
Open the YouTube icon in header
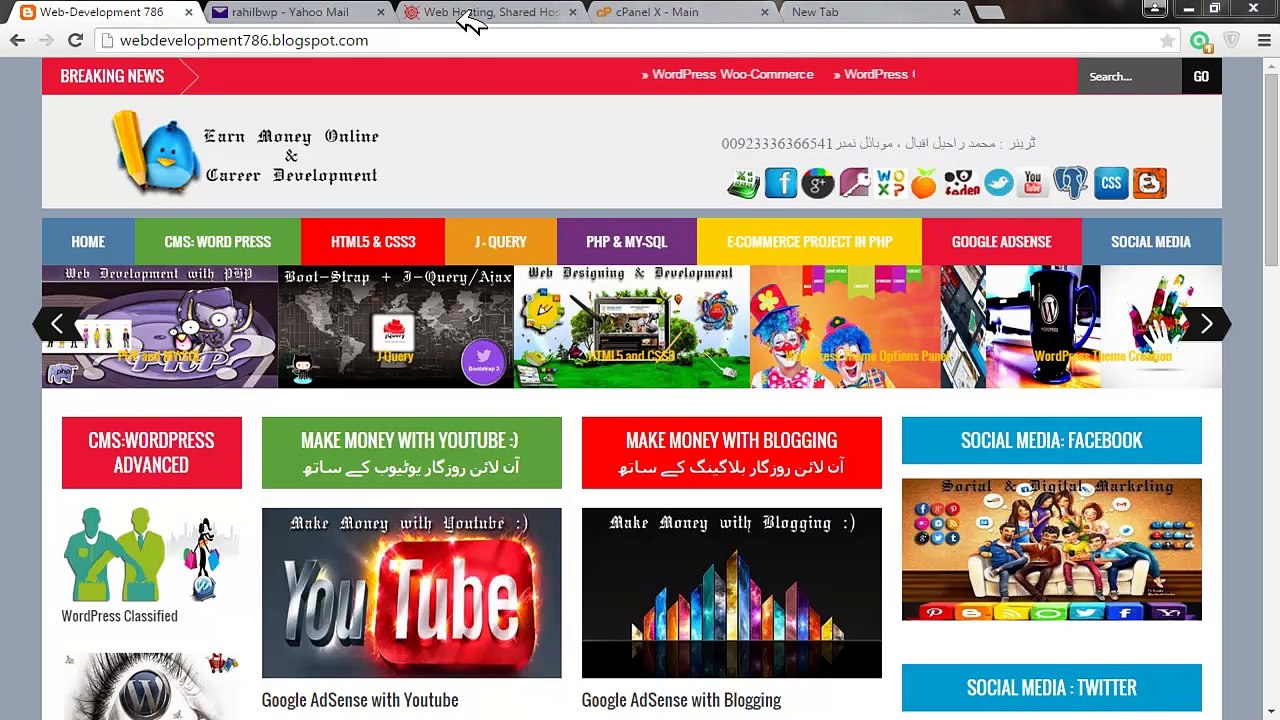[1033, 184]
